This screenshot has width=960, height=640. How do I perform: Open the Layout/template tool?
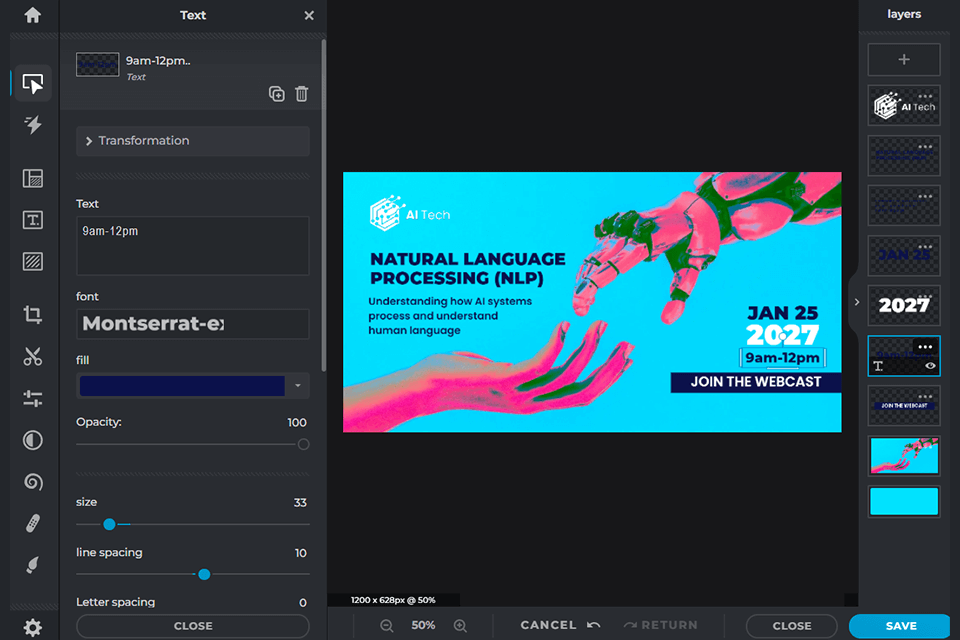[x=32, y=178]
